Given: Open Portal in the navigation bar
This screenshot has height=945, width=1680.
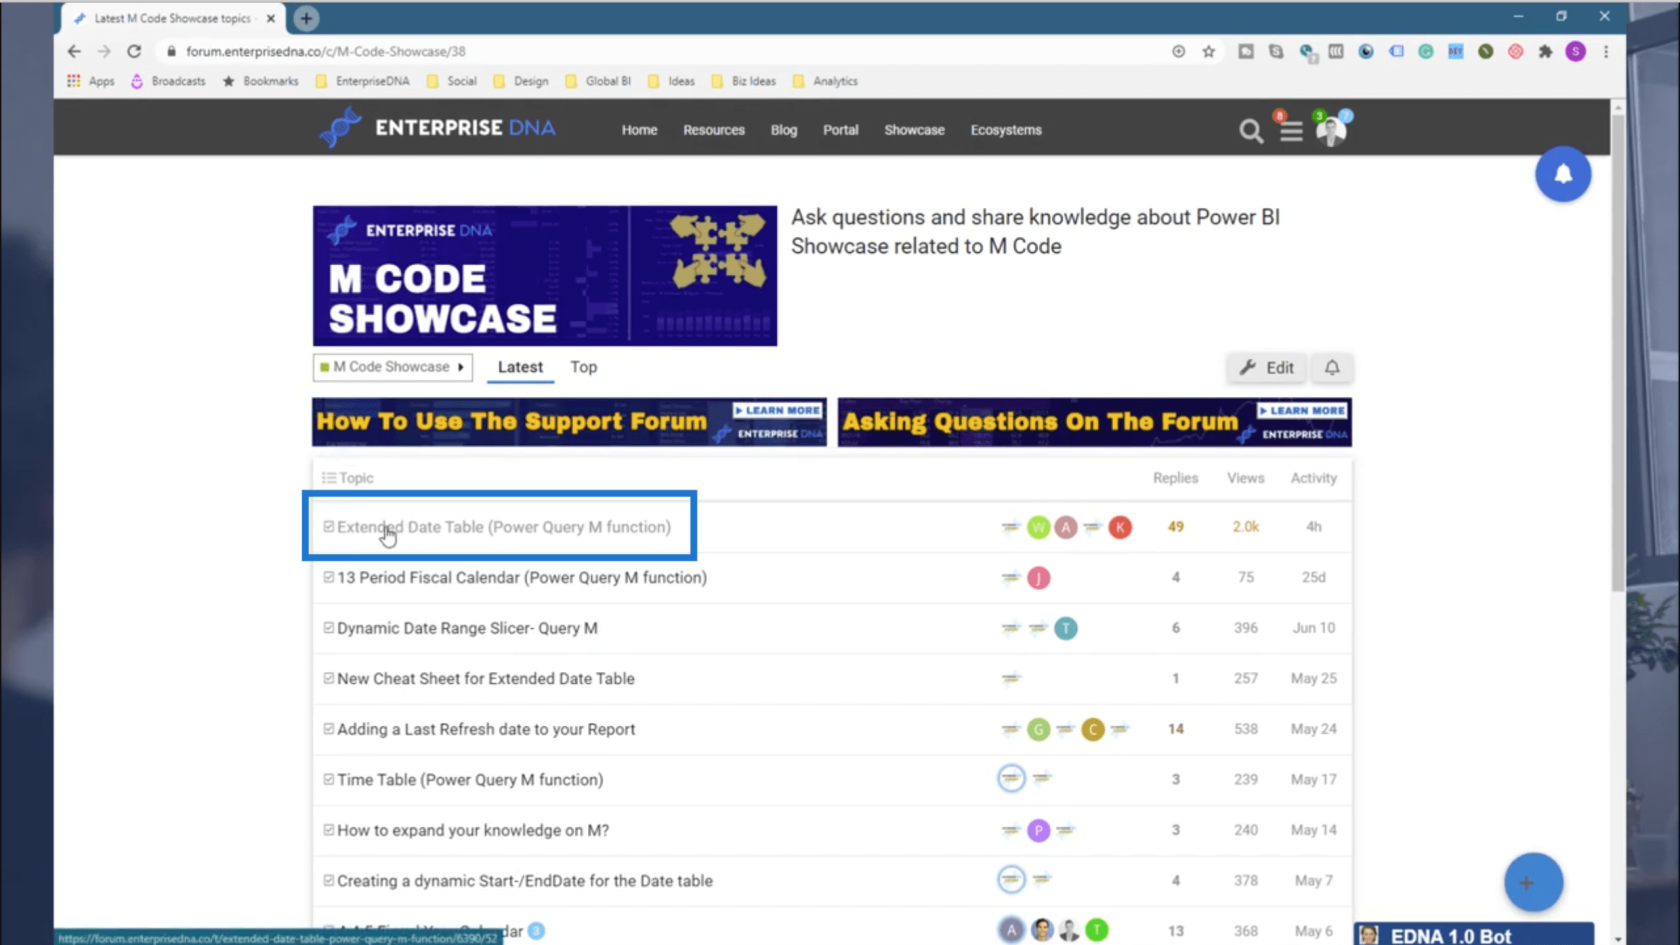Looking at the screenshot, I should pyautogui.click(x=841, y=130).
